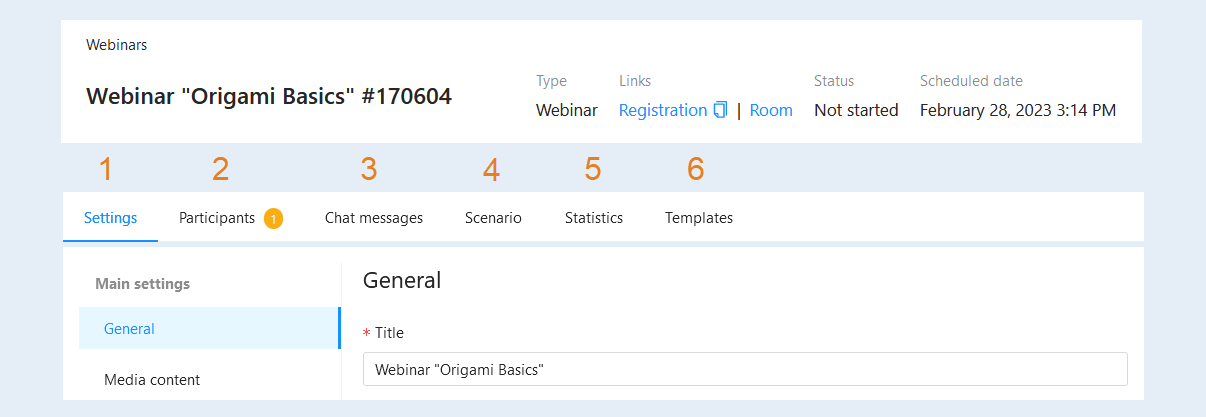View the Statistics tab
1206x417 pixels.
click(x=594, y=217)
